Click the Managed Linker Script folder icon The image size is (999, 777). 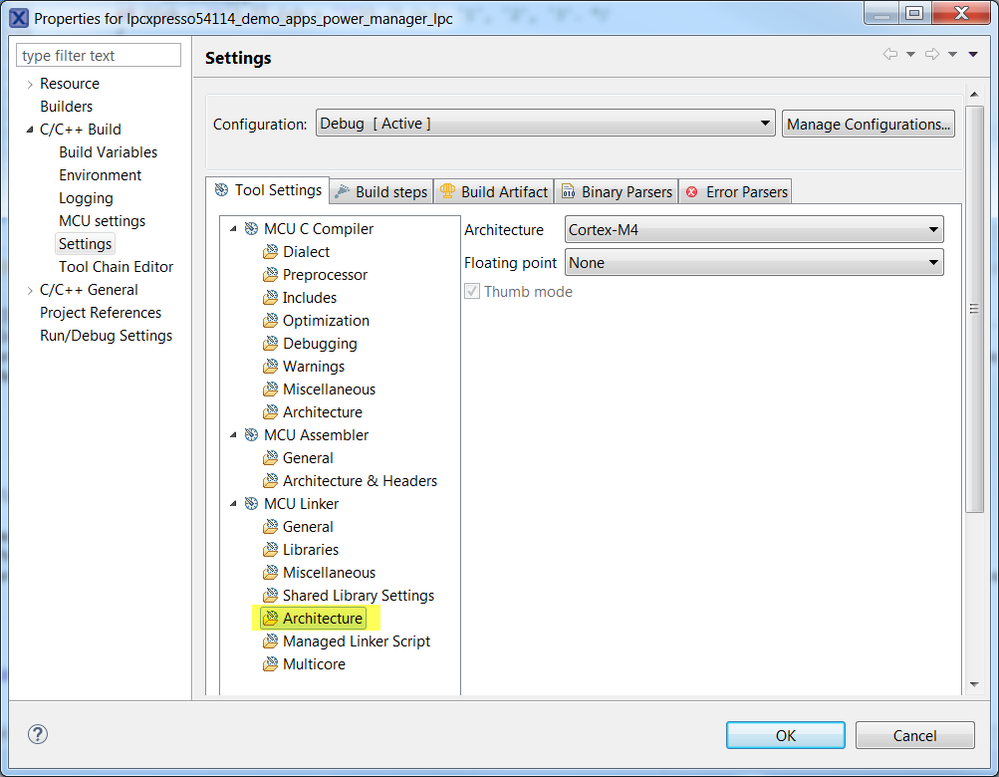[x=270, y=641]
